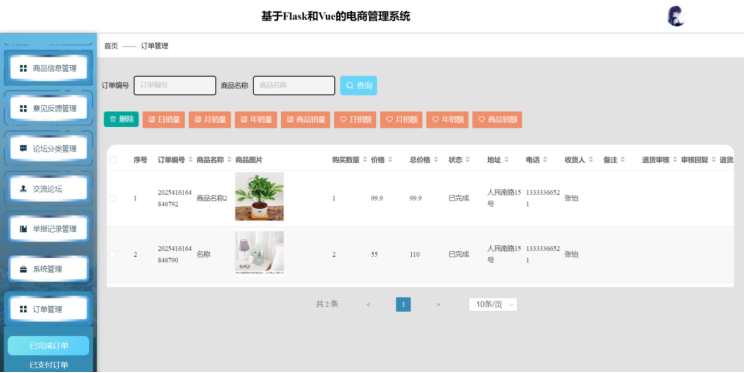Sort by the 审核回复 column arrows
The width and height of the screenshot is (744, 373).
714,160
